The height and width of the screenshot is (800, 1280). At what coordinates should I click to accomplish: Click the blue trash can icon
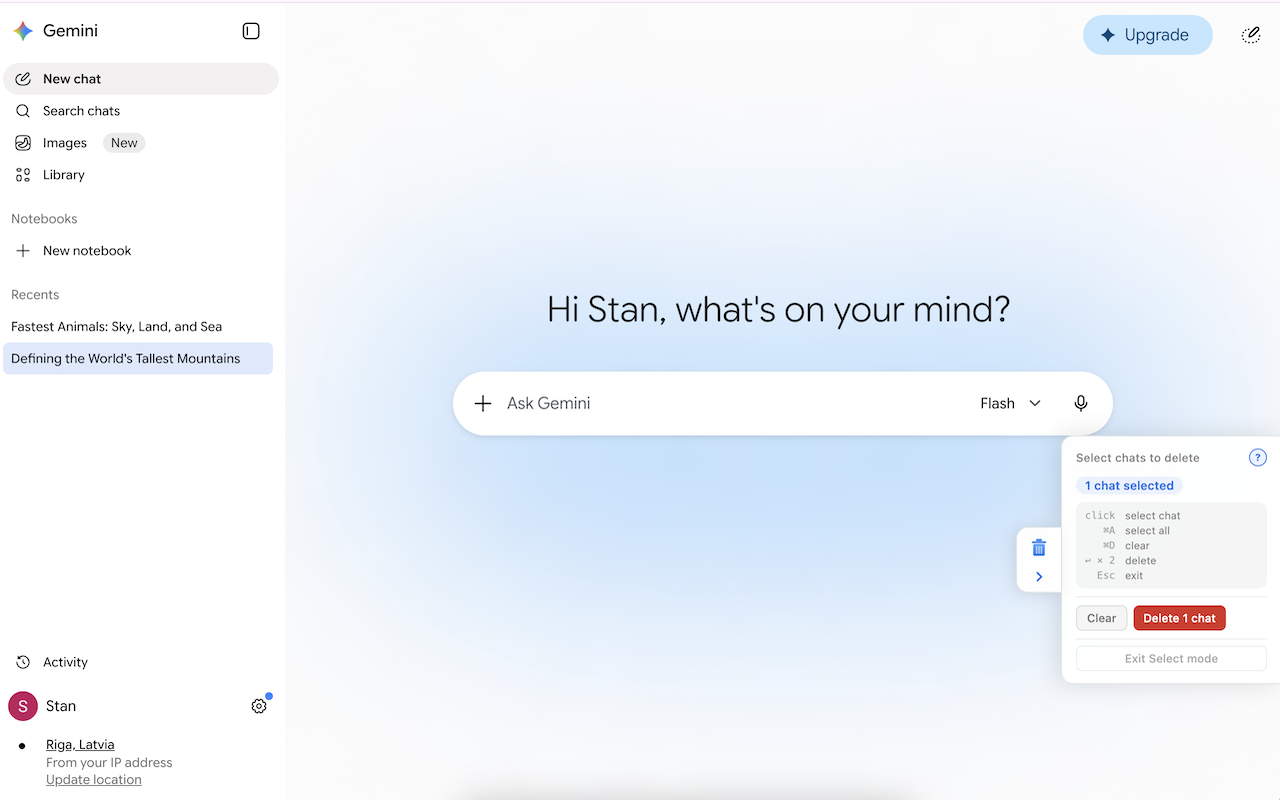[x=1039, y=547]
